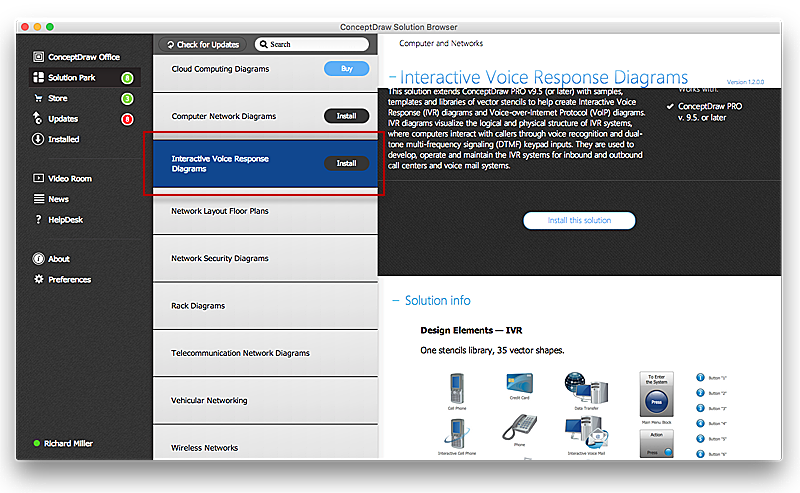Click Check for Updates button
Screen dimensions: 800x493
click(x=203, y=44)
